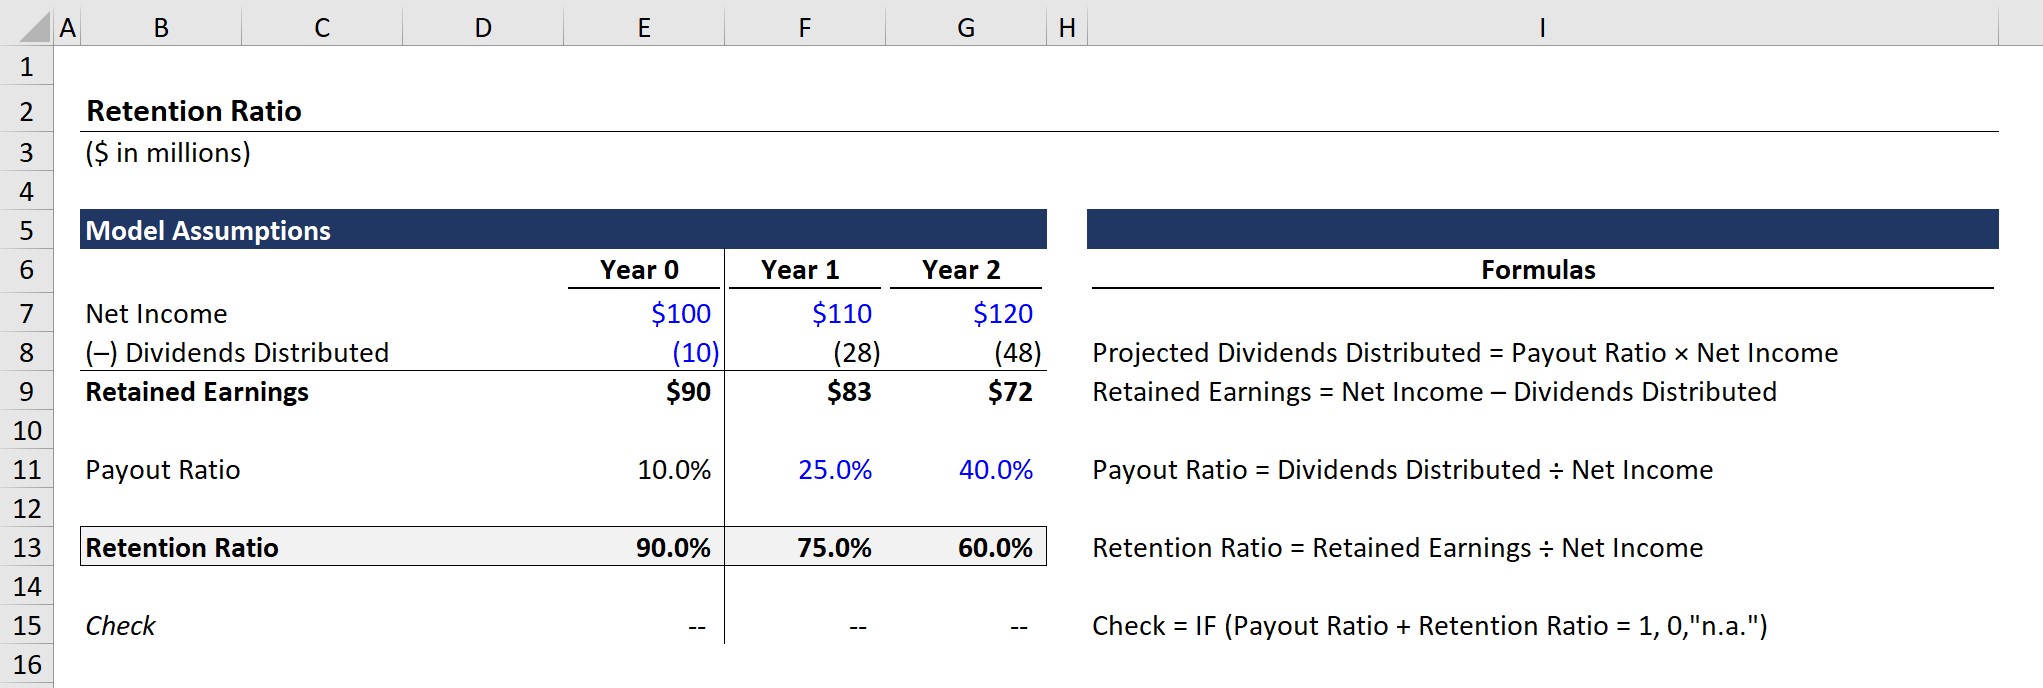This screenshot has width=2043, height=688.
Task: Click the ($ in millions) cell
Action: [x=168, y=152]
